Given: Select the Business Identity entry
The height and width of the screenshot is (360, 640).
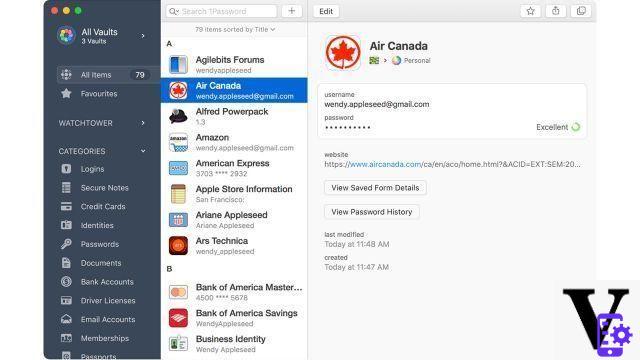Looking at the screenshot, I should click(234, 344).
